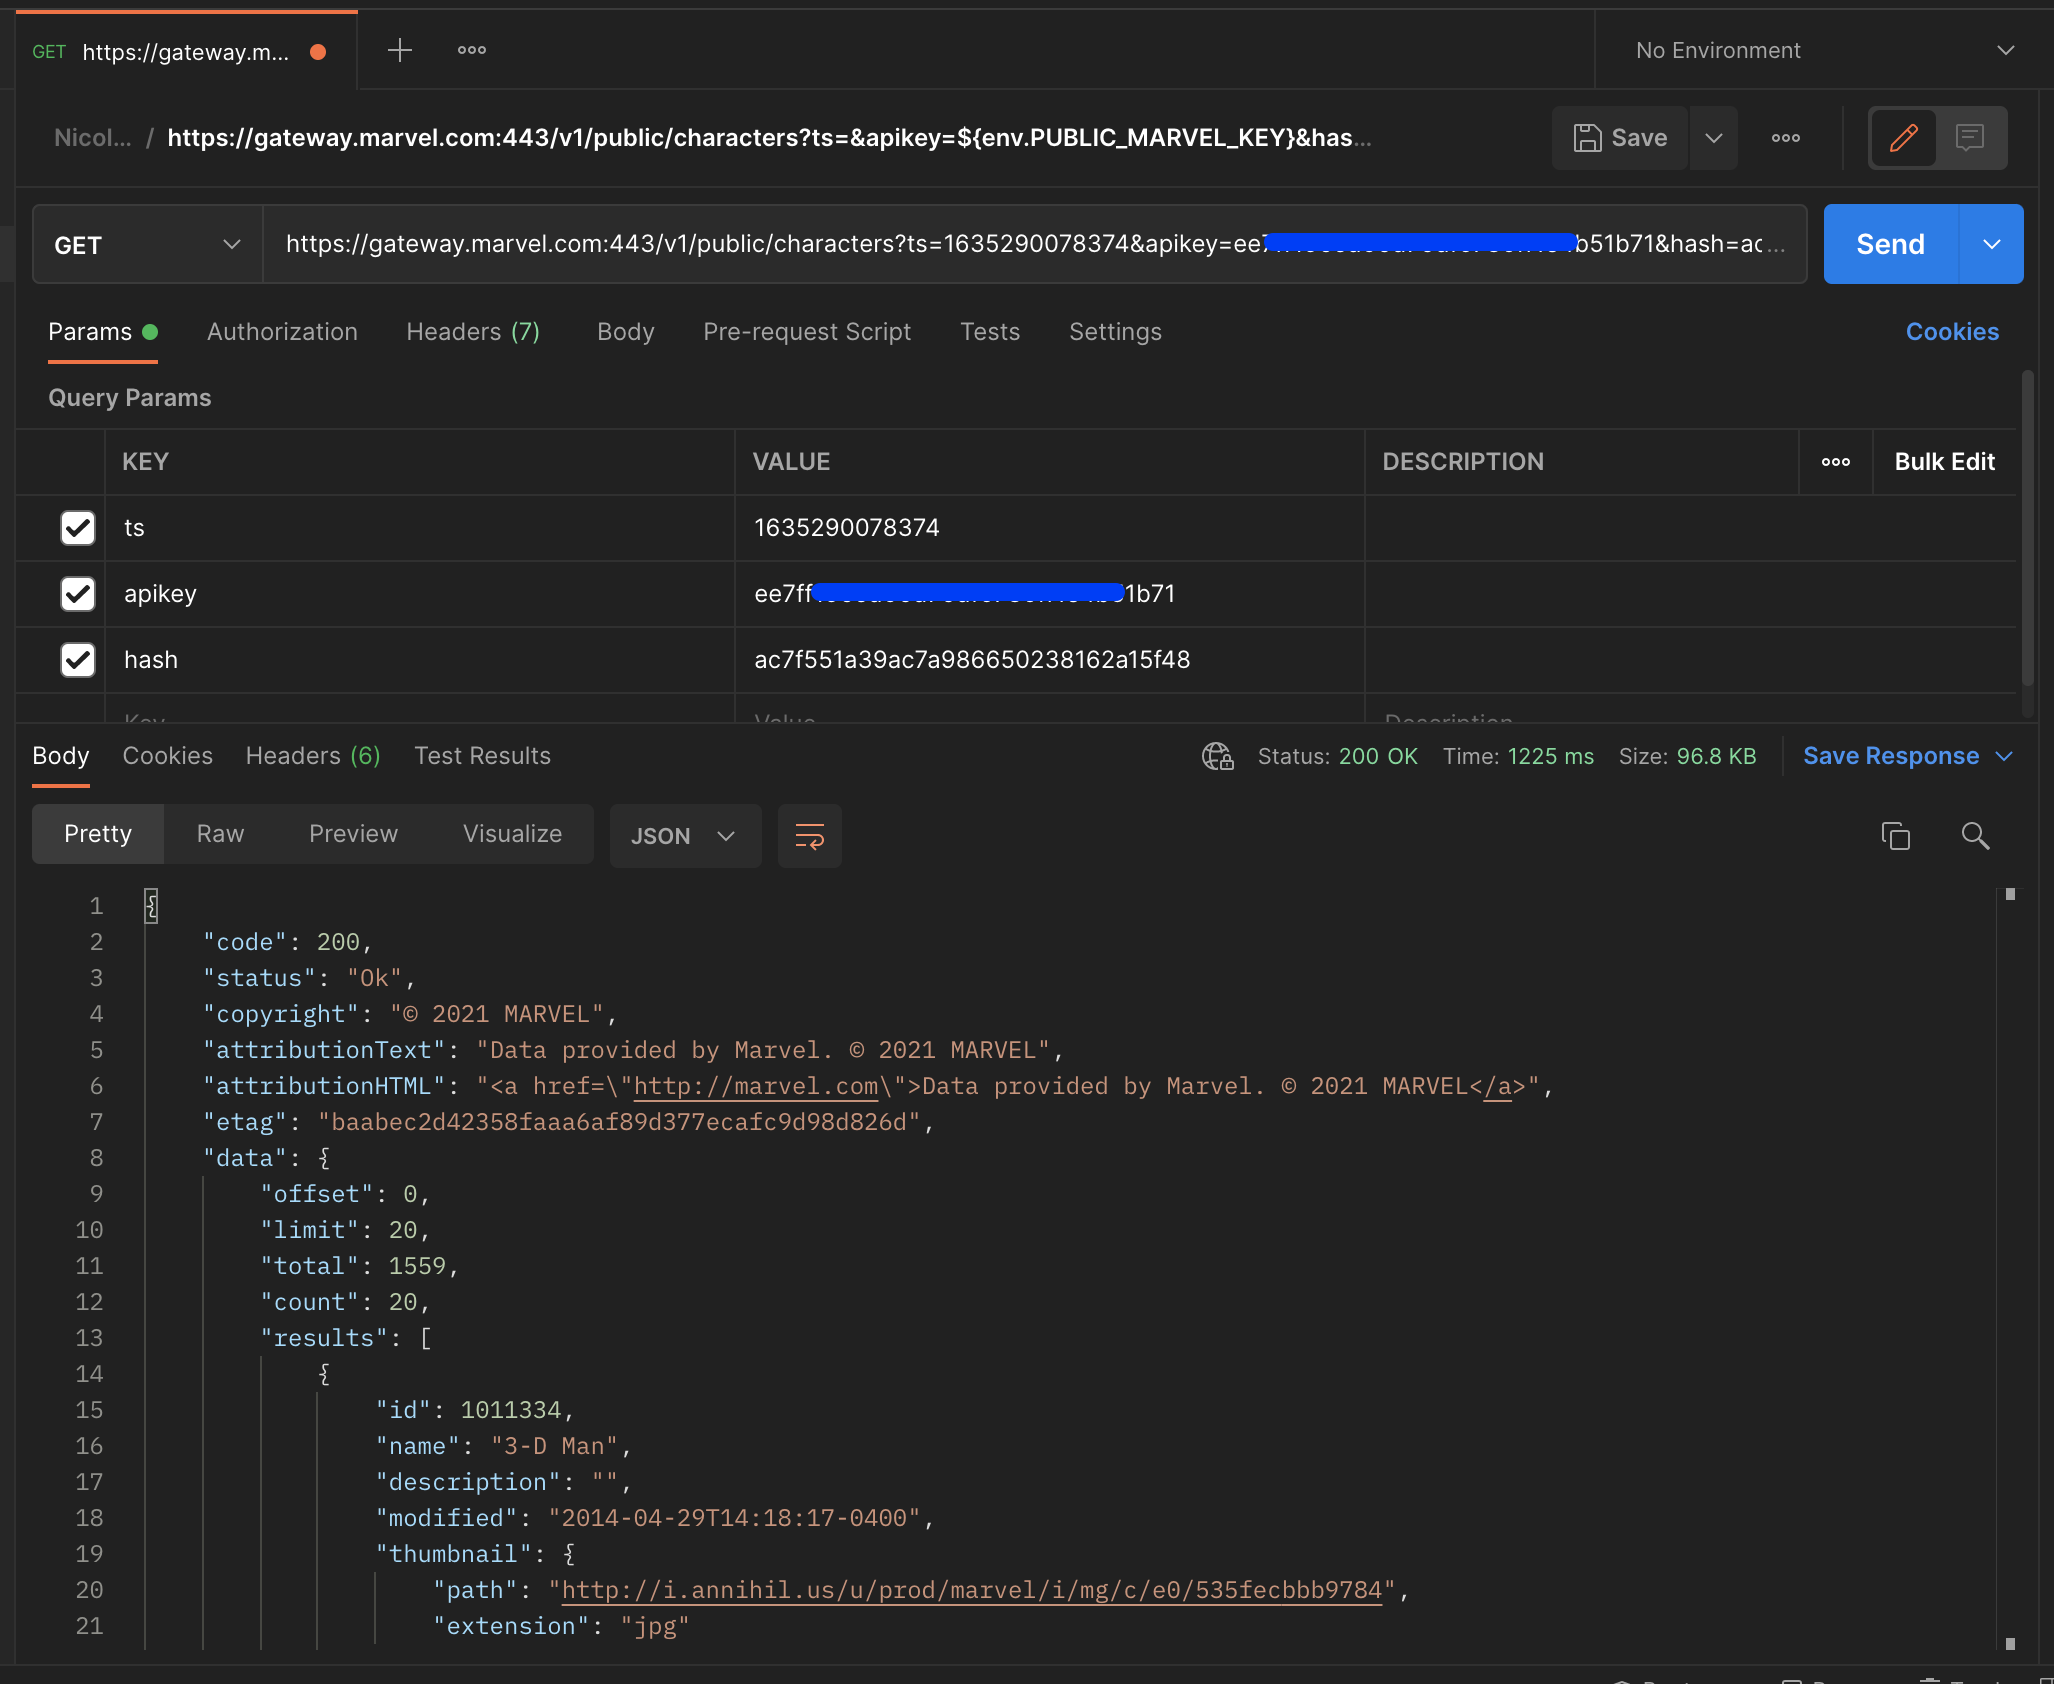Select the GET gateway request tab

point(186,51)
